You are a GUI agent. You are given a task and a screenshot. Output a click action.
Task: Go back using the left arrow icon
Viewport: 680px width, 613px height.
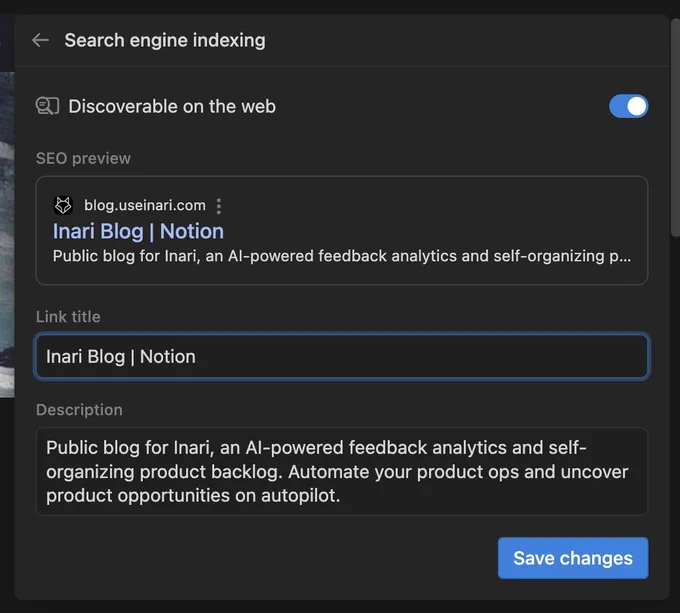[x=40, y=40]
